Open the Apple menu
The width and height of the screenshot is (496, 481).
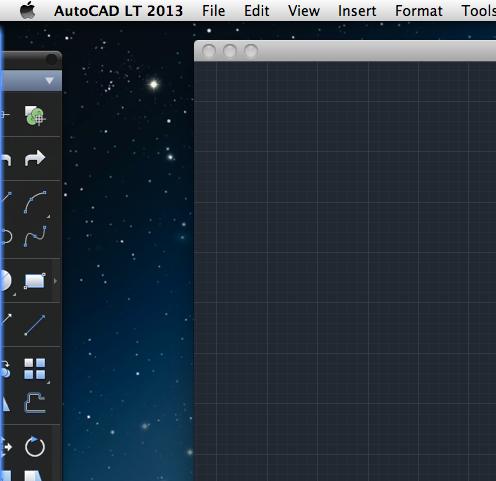pyautogui.click(x=27, y=10)
